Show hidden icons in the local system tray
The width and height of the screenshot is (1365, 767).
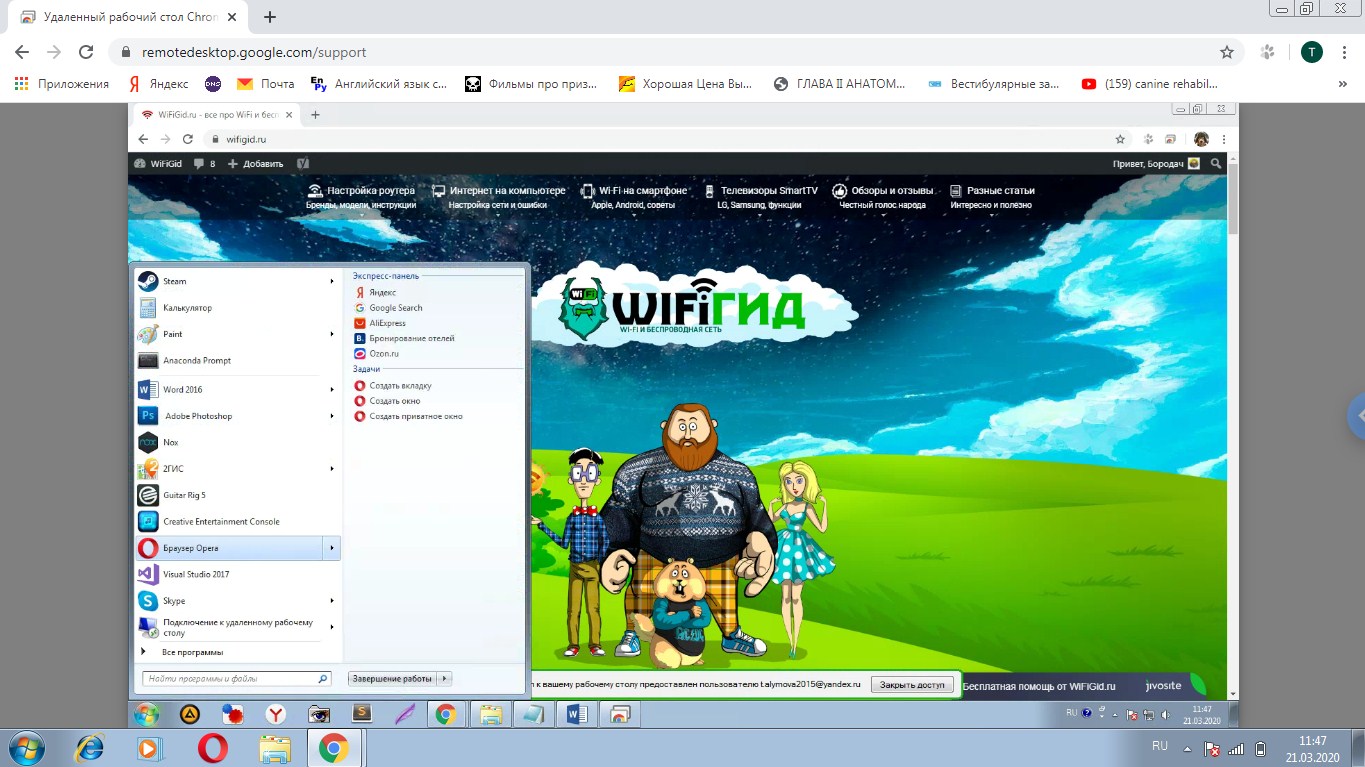coord(1187,748)
